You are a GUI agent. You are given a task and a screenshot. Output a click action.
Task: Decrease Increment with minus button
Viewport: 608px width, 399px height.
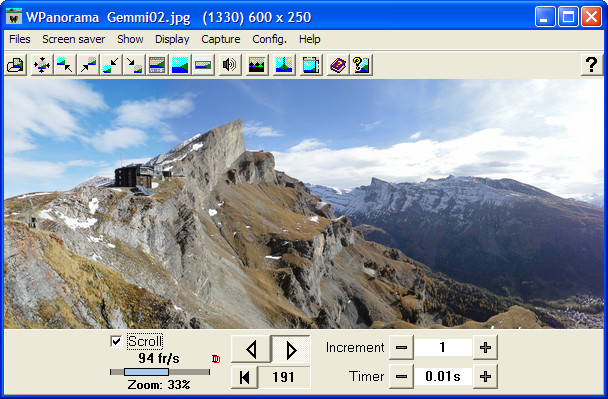[x=401, y=347]
